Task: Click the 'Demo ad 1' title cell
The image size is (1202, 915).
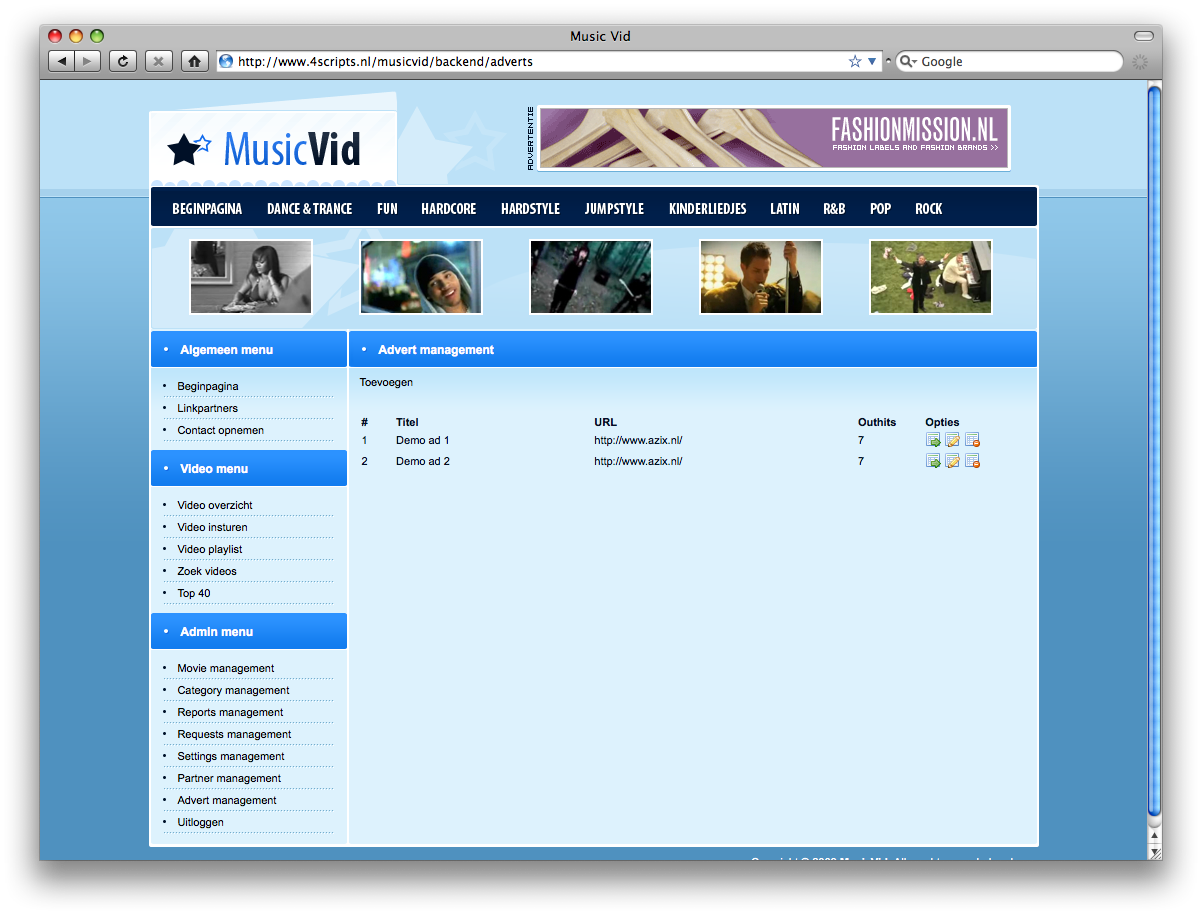Action: (423, 440)
